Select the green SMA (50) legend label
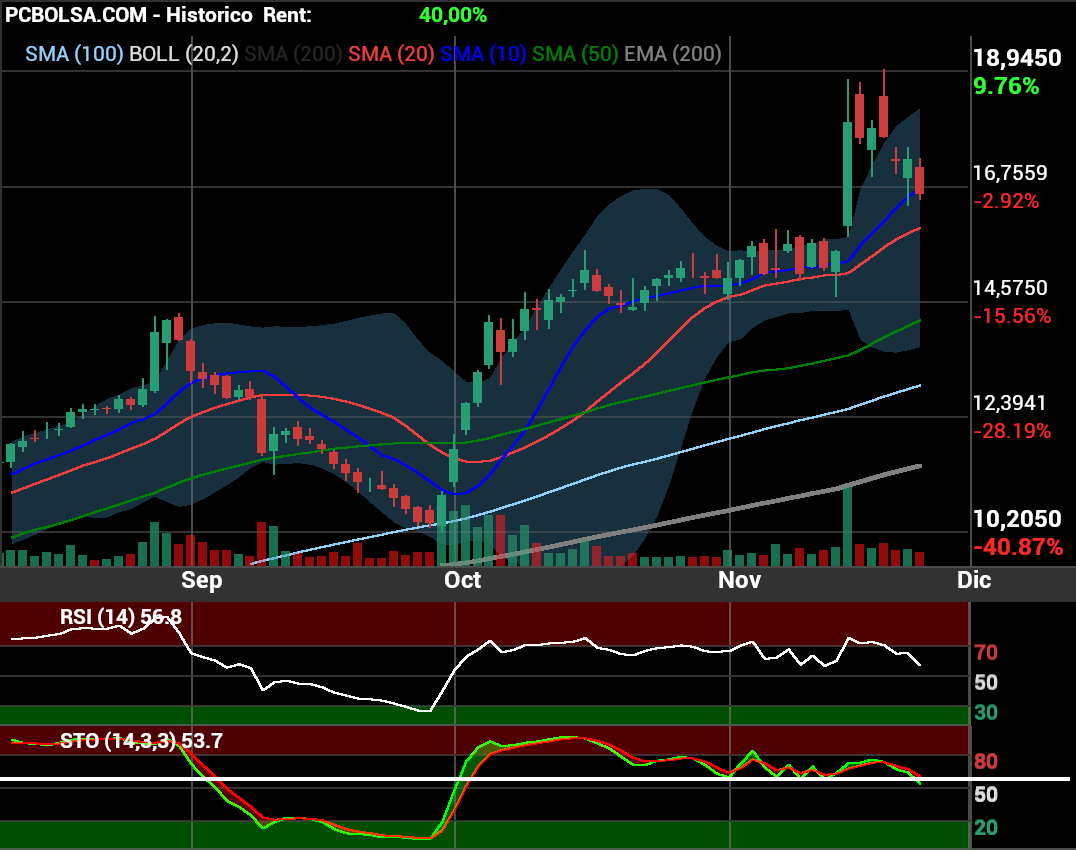The height and width of the screenshot is (850, 1076). tap(576, 54)
